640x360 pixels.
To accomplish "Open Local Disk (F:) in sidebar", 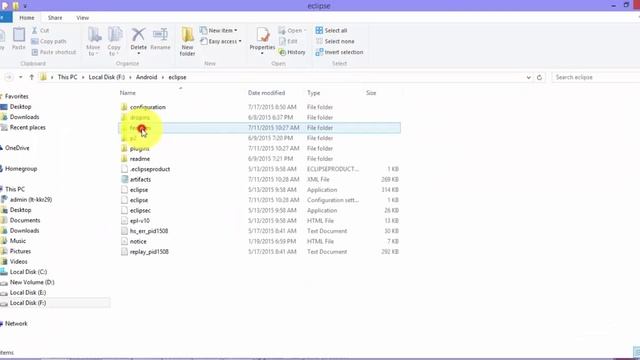I will coord(28,303).
